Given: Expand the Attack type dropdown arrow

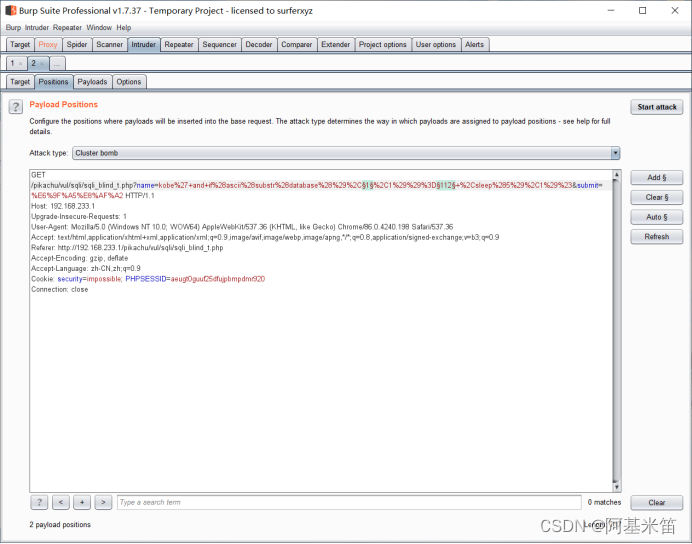Looking at the screenshot, I should 615,153.
